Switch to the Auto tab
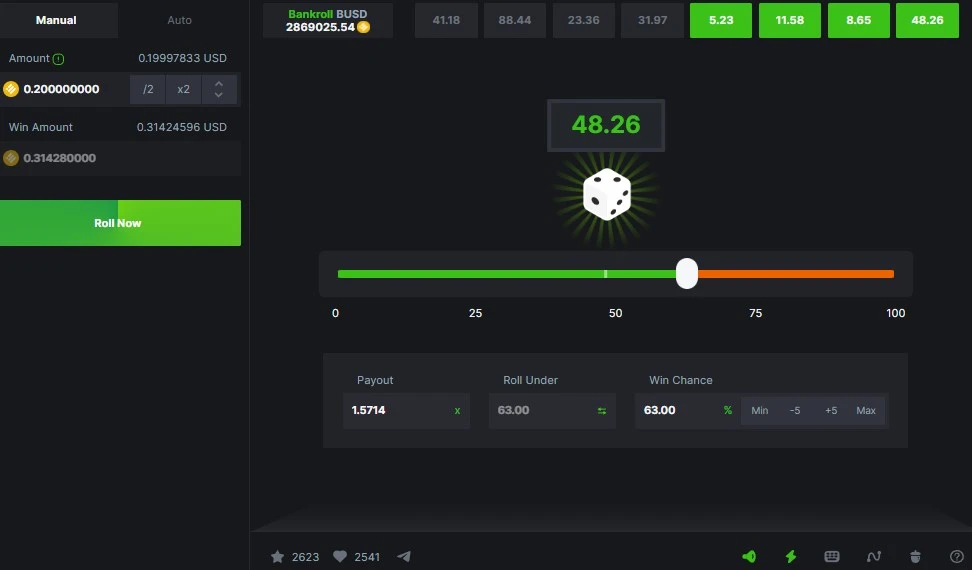972x570 pixels. (x=179, y=20)
